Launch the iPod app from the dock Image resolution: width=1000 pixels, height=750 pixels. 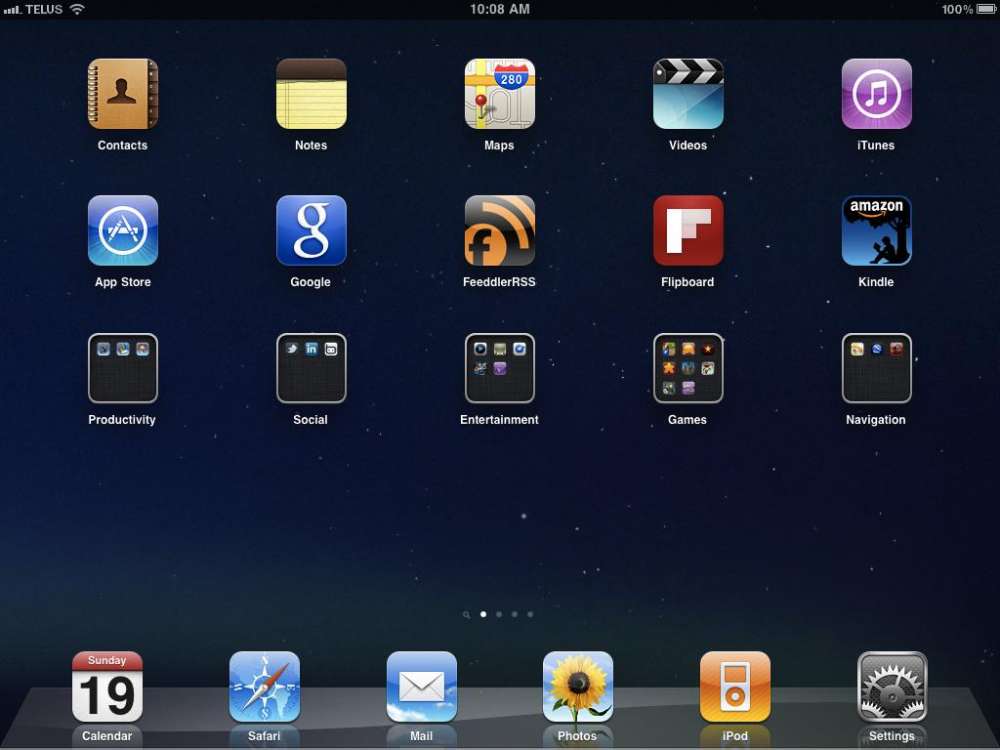[735, 687]
